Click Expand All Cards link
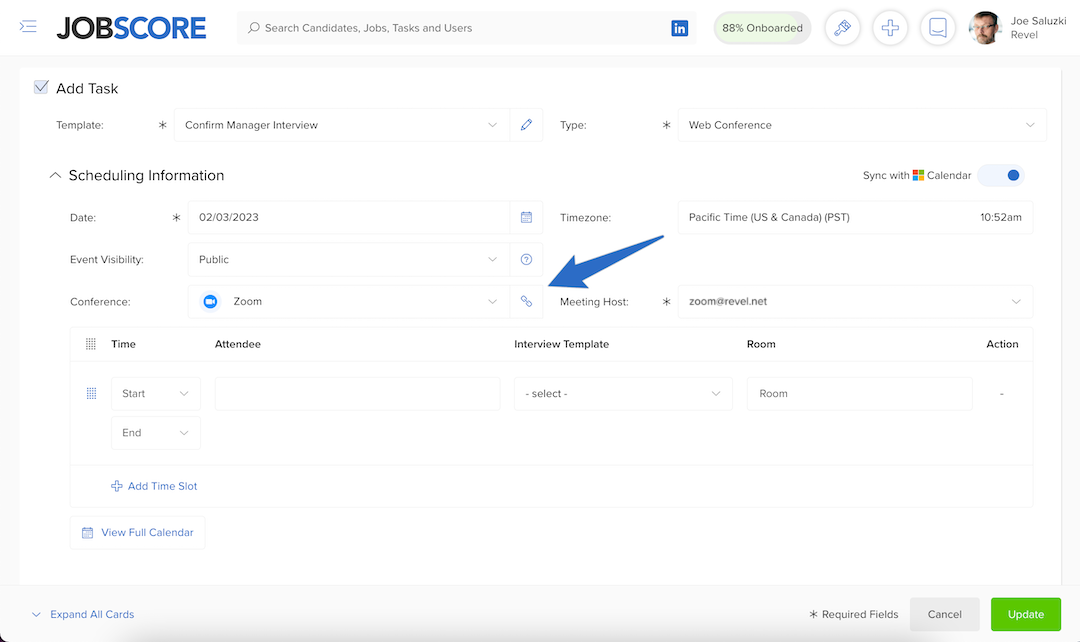Image resolution: width=1080 pixels, height=642 pixels. click(92, 614)
